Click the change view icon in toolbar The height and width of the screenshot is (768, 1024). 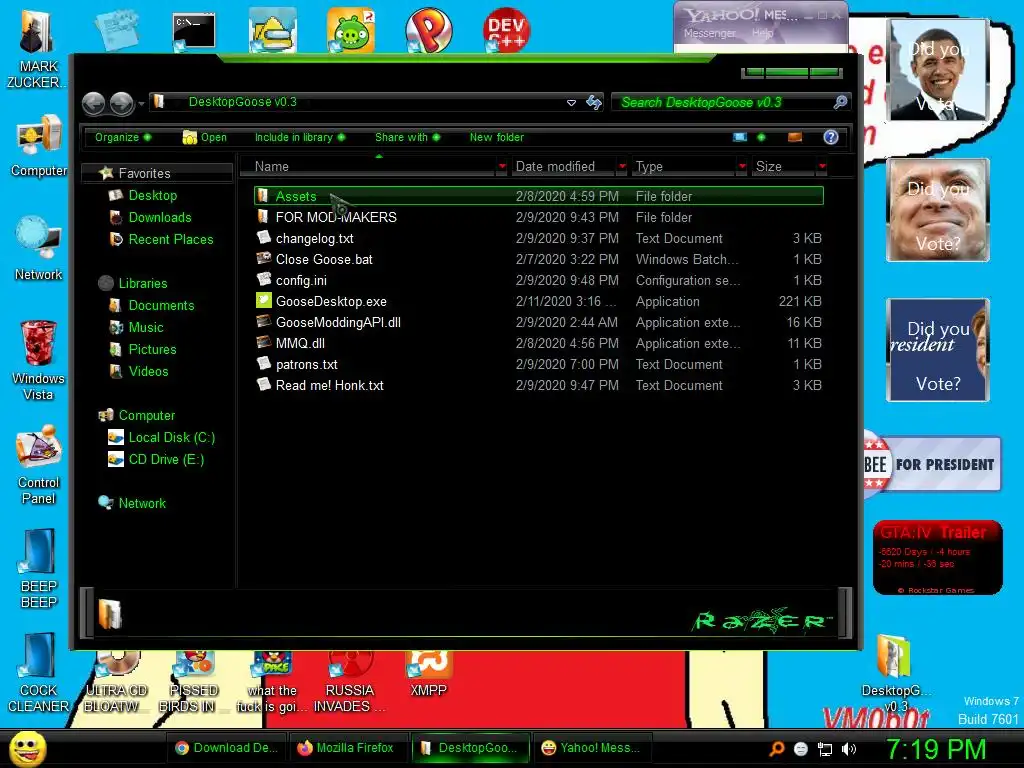[x=740, y=137]
